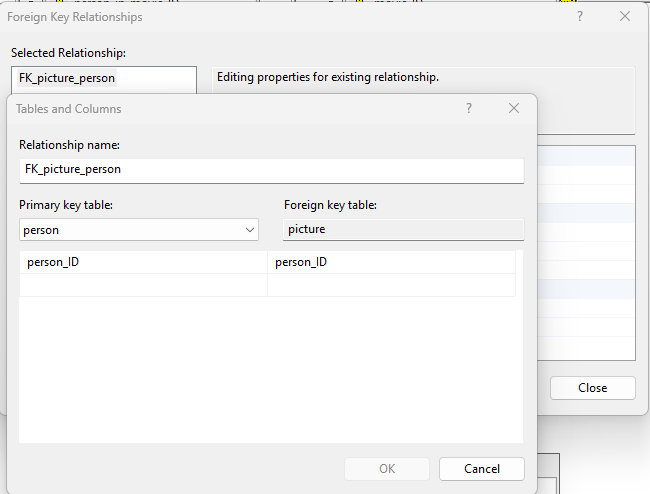Click the help icon in Tables and Columns

coord(468,109)
